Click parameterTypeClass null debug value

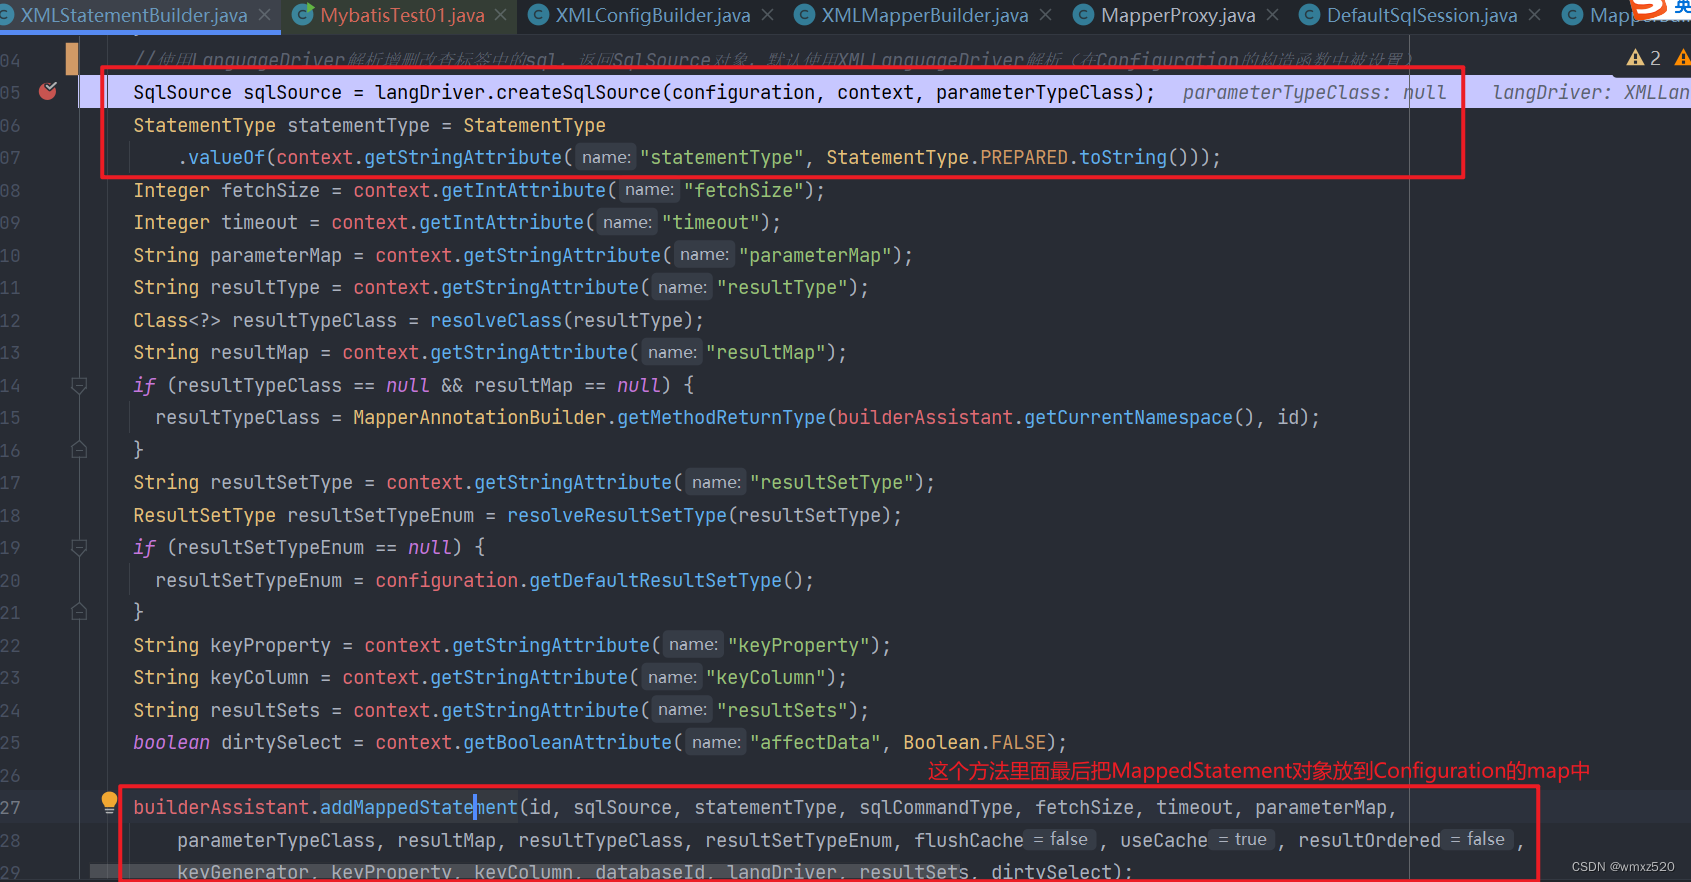(1314, 92)
